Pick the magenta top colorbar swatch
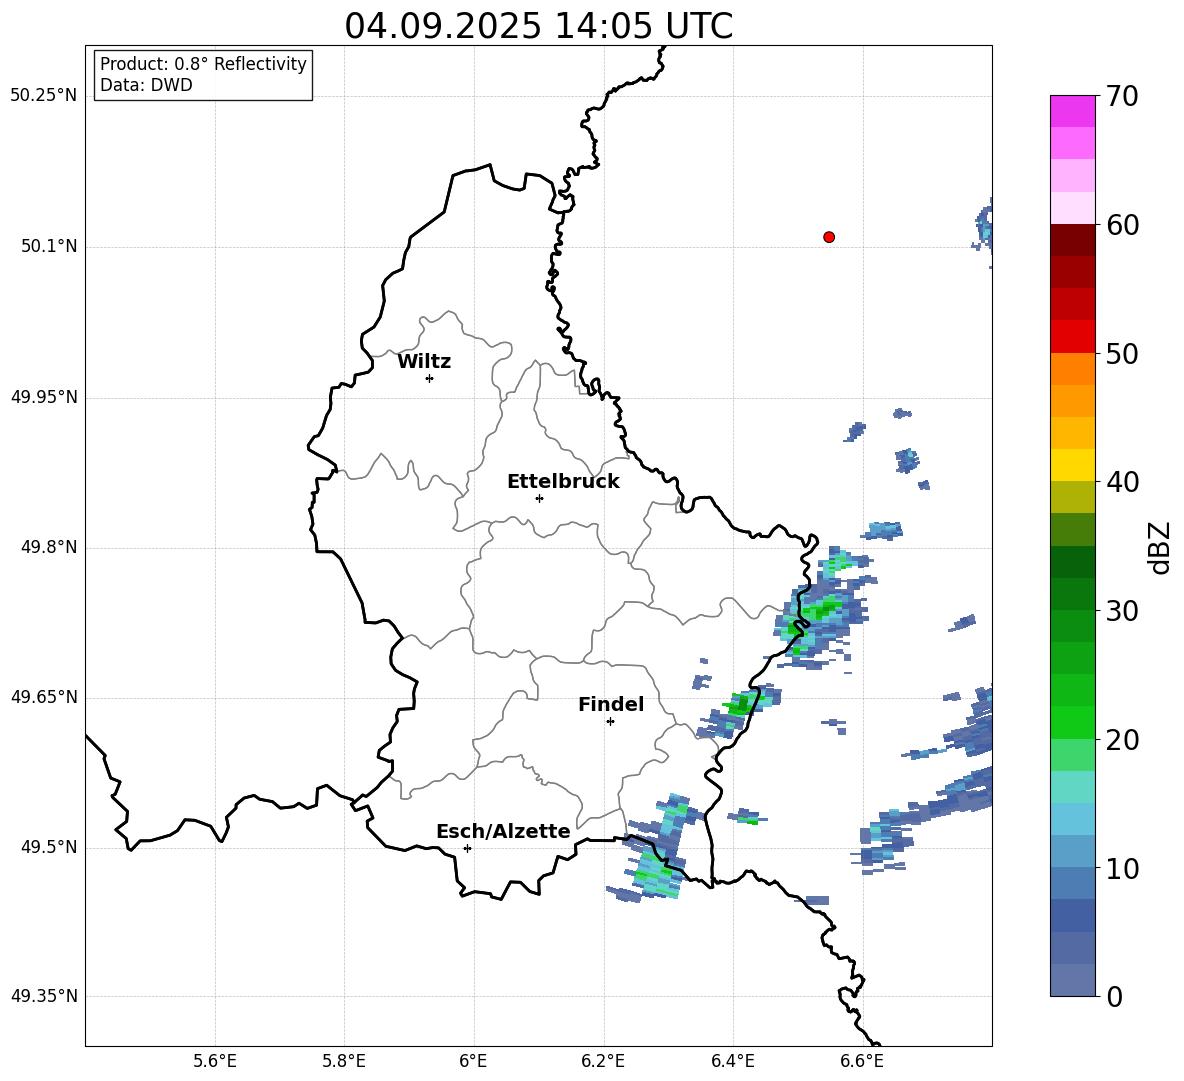The image size is (1184, 1081). coord(1072,111)
